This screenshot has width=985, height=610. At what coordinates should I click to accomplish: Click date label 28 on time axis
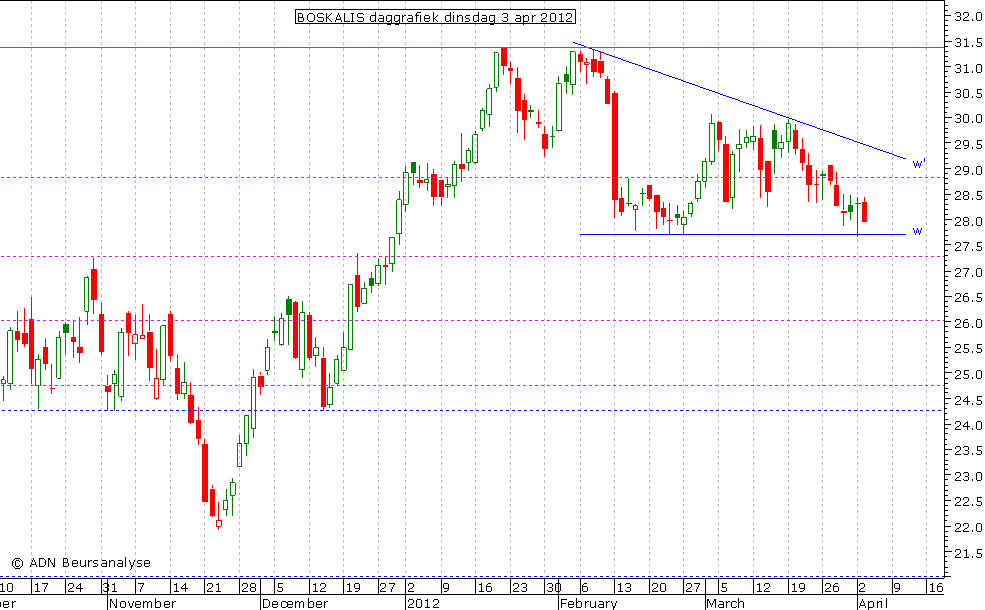(249, 588)
